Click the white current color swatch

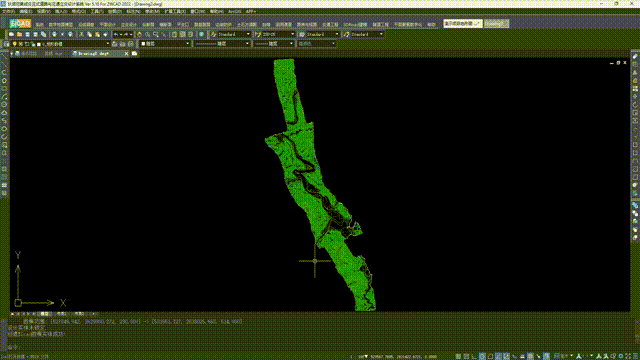[143, 44]
